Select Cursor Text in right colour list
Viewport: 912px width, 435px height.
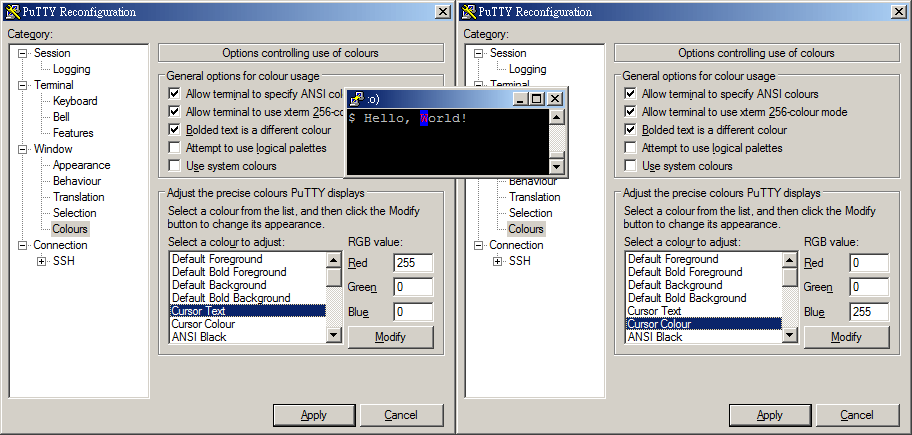click(x=704, y=311)
